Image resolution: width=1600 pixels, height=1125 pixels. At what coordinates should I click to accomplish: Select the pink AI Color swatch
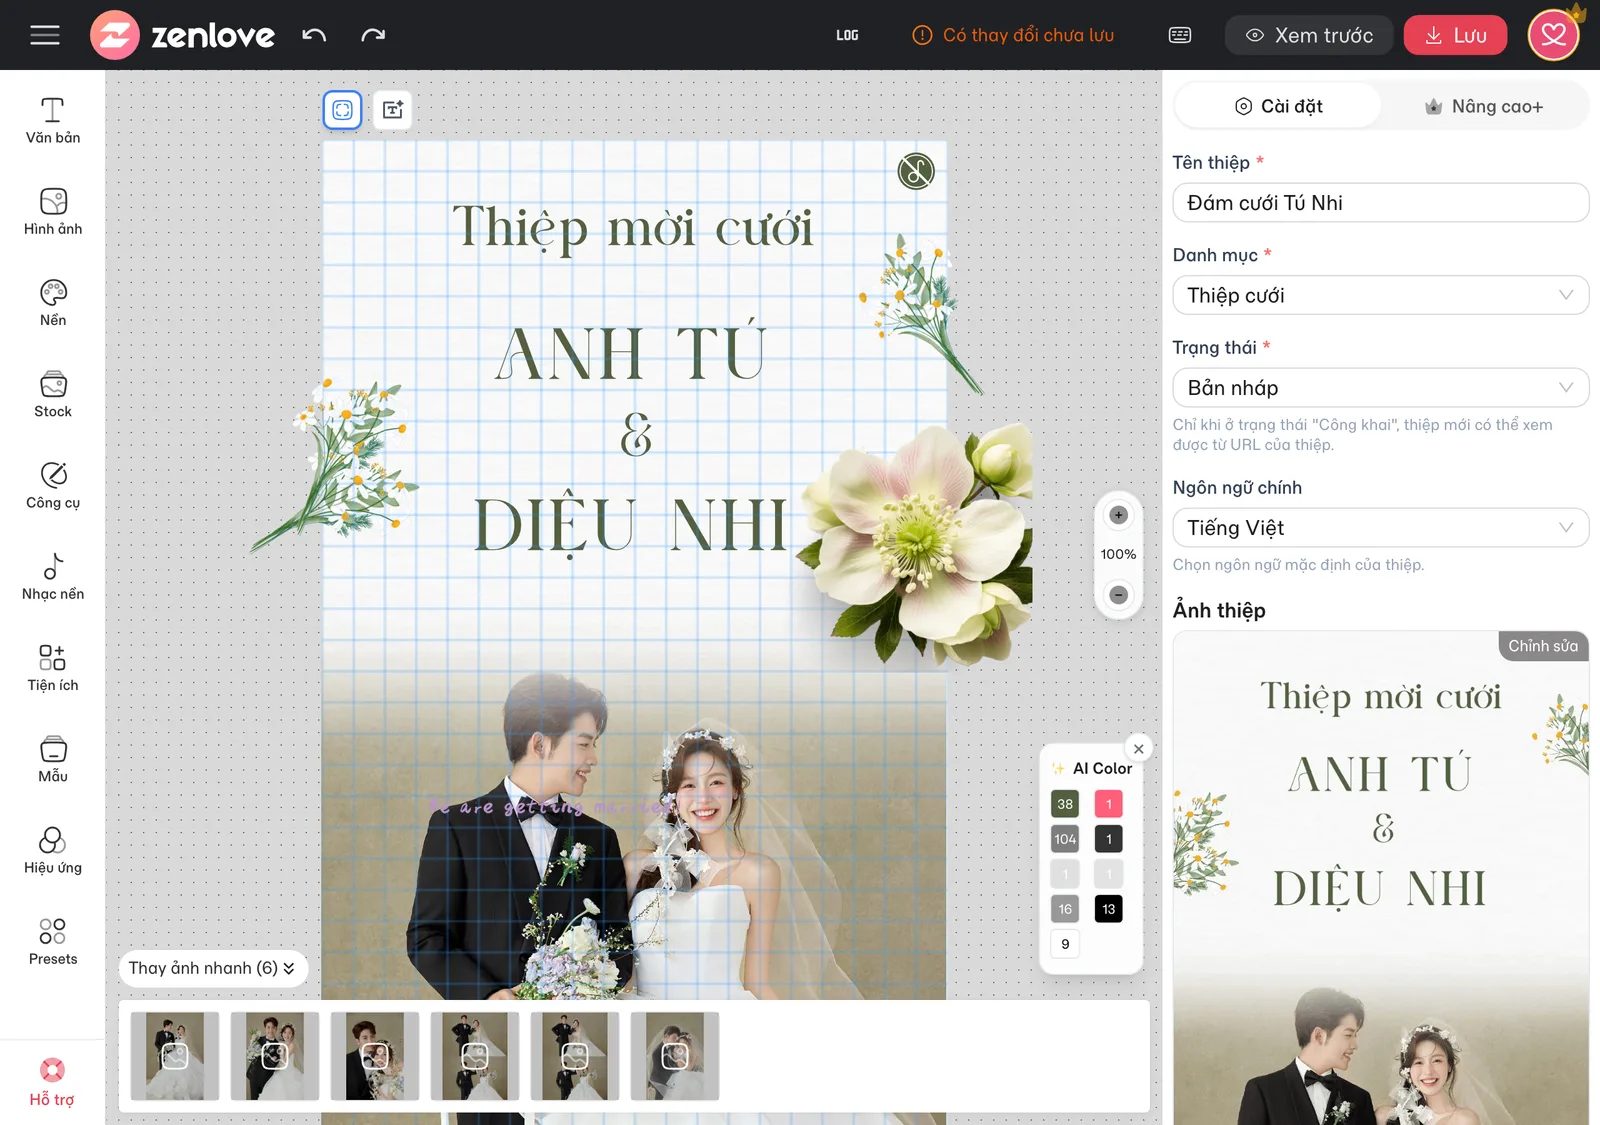[1108, 804]
